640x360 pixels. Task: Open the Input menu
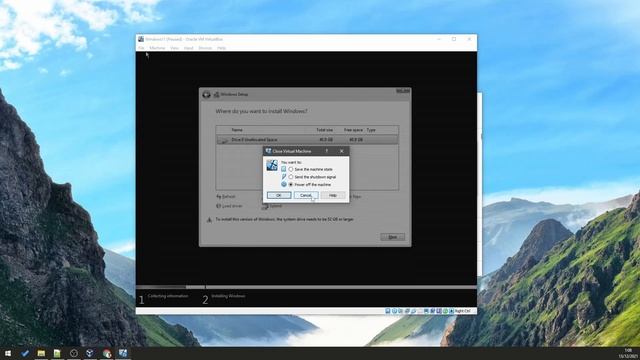pyautogui.click(x=189, y=48)
